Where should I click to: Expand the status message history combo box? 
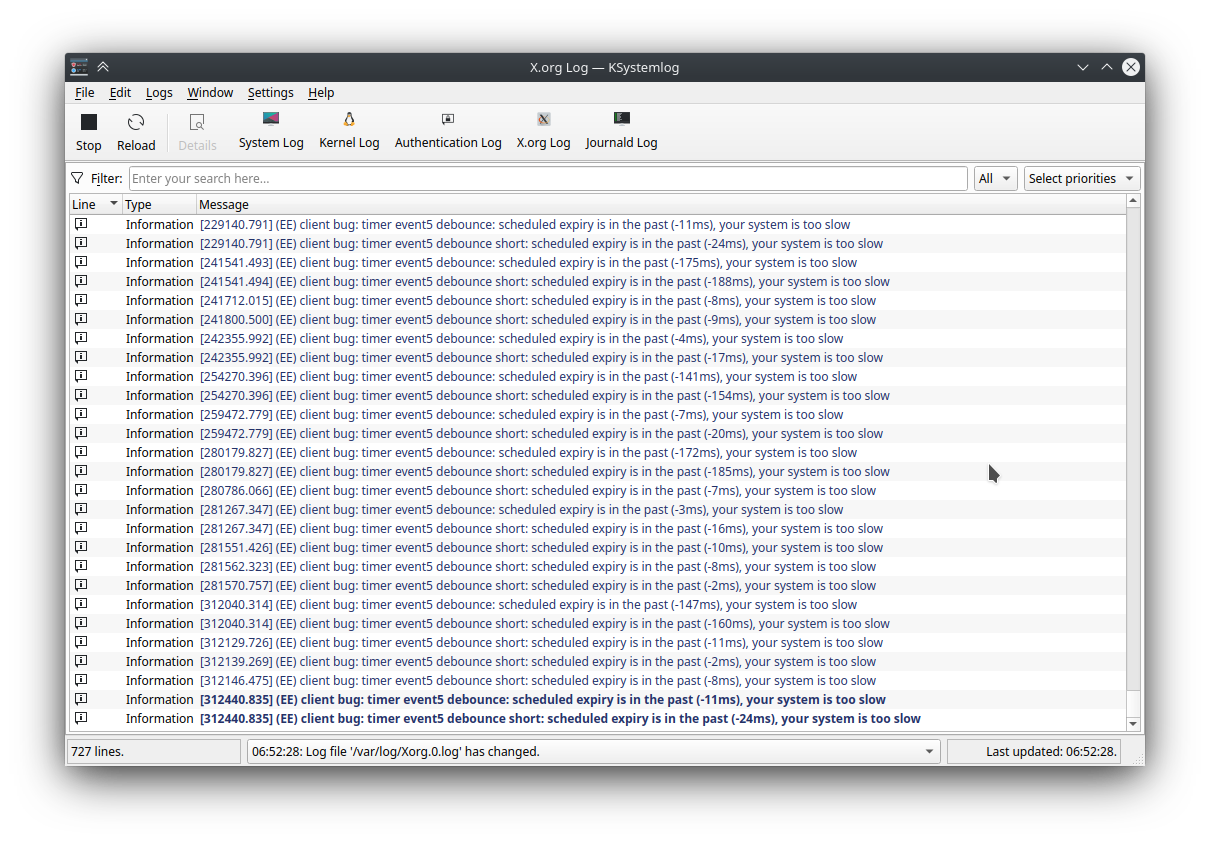point(594,751)
